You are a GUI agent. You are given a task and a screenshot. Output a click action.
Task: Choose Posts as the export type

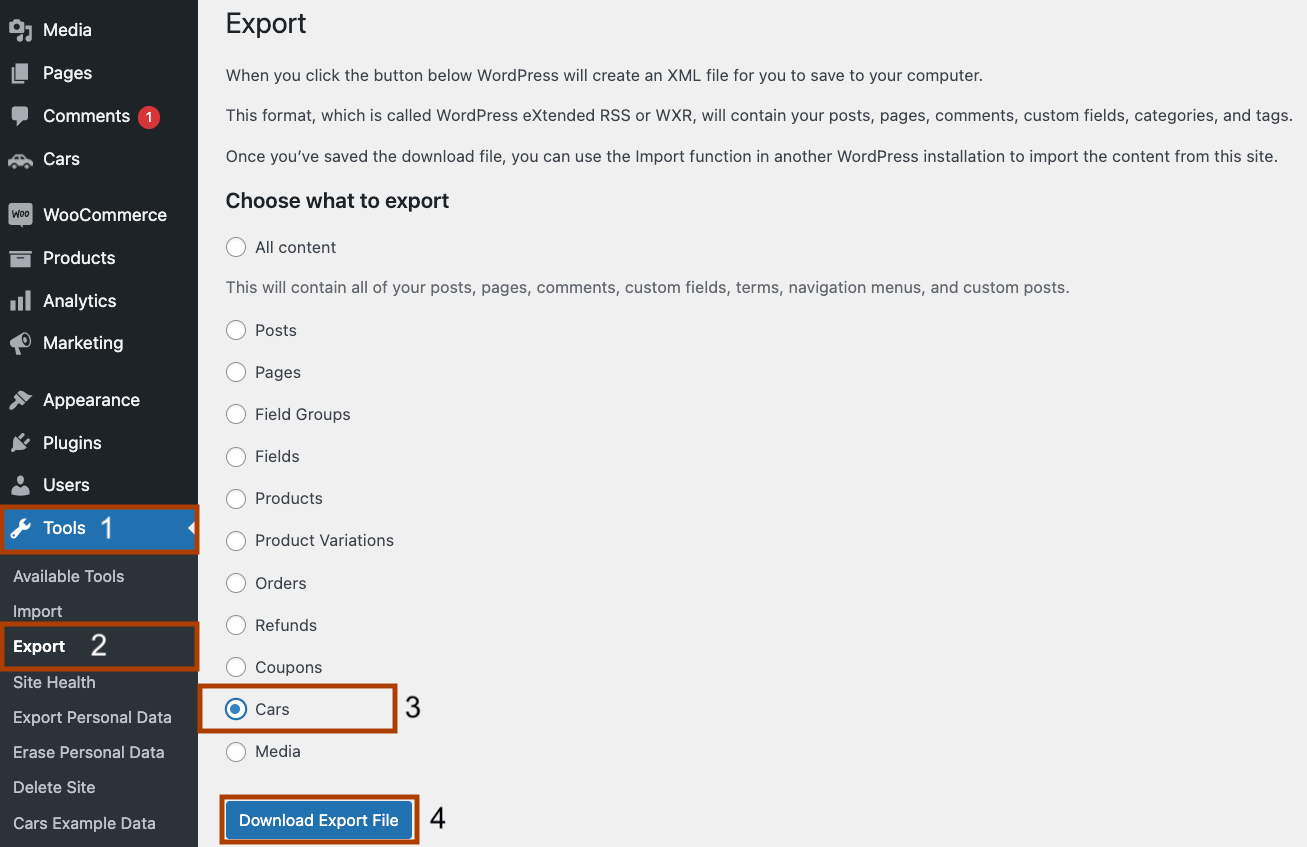pos(236,330)
